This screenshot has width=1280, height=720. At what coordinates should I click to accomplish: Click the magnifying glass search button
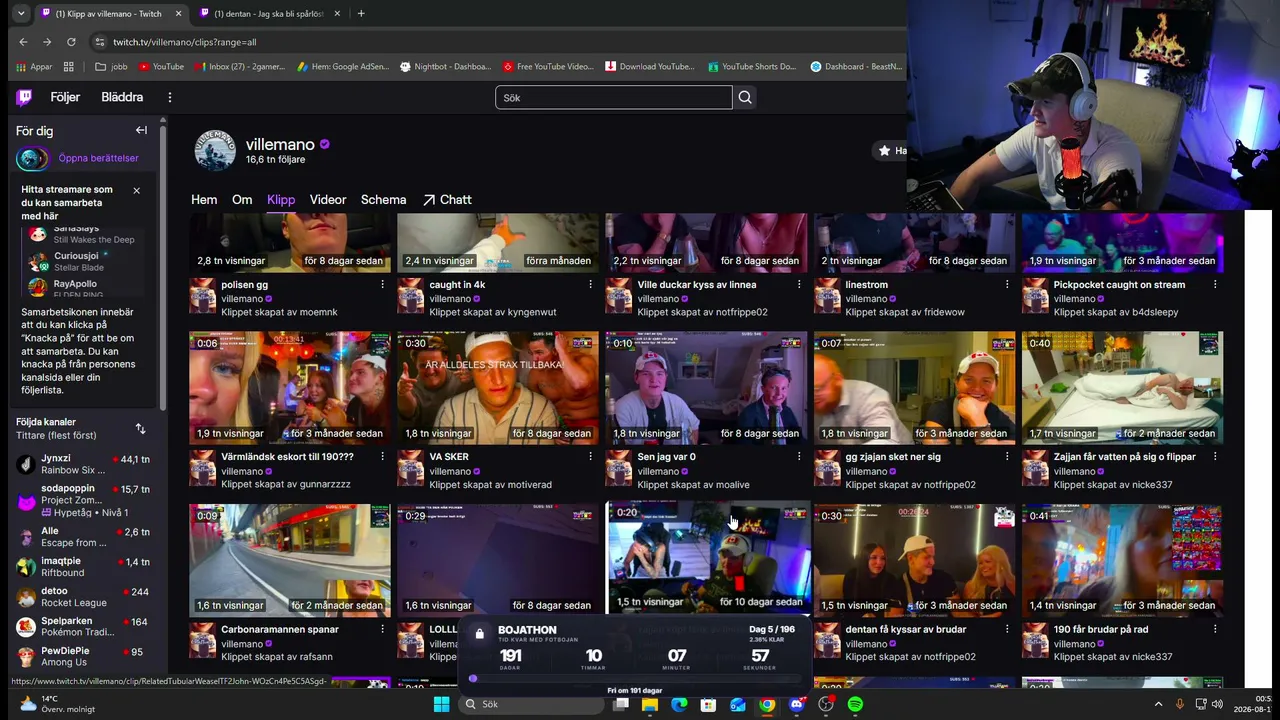pyautogui.click(x=745, y=97)
